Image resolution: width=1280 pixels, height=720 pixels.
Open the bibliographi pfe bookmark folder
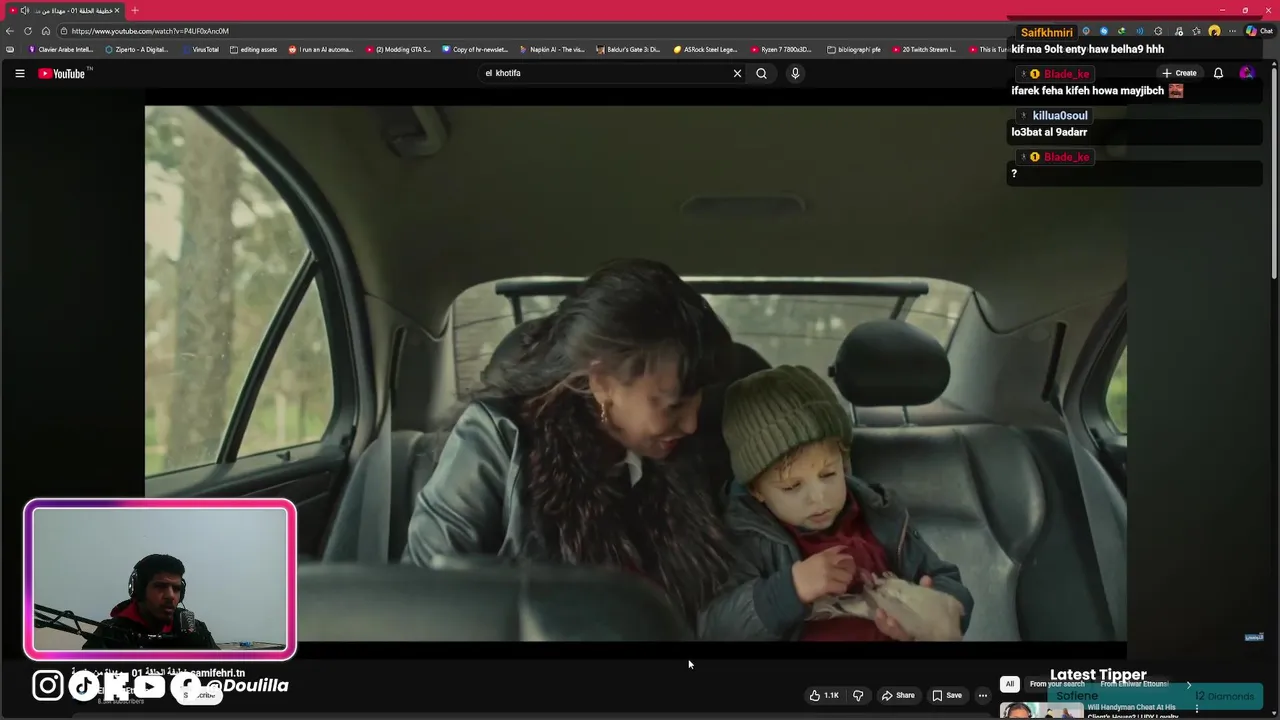coord(854,49)
